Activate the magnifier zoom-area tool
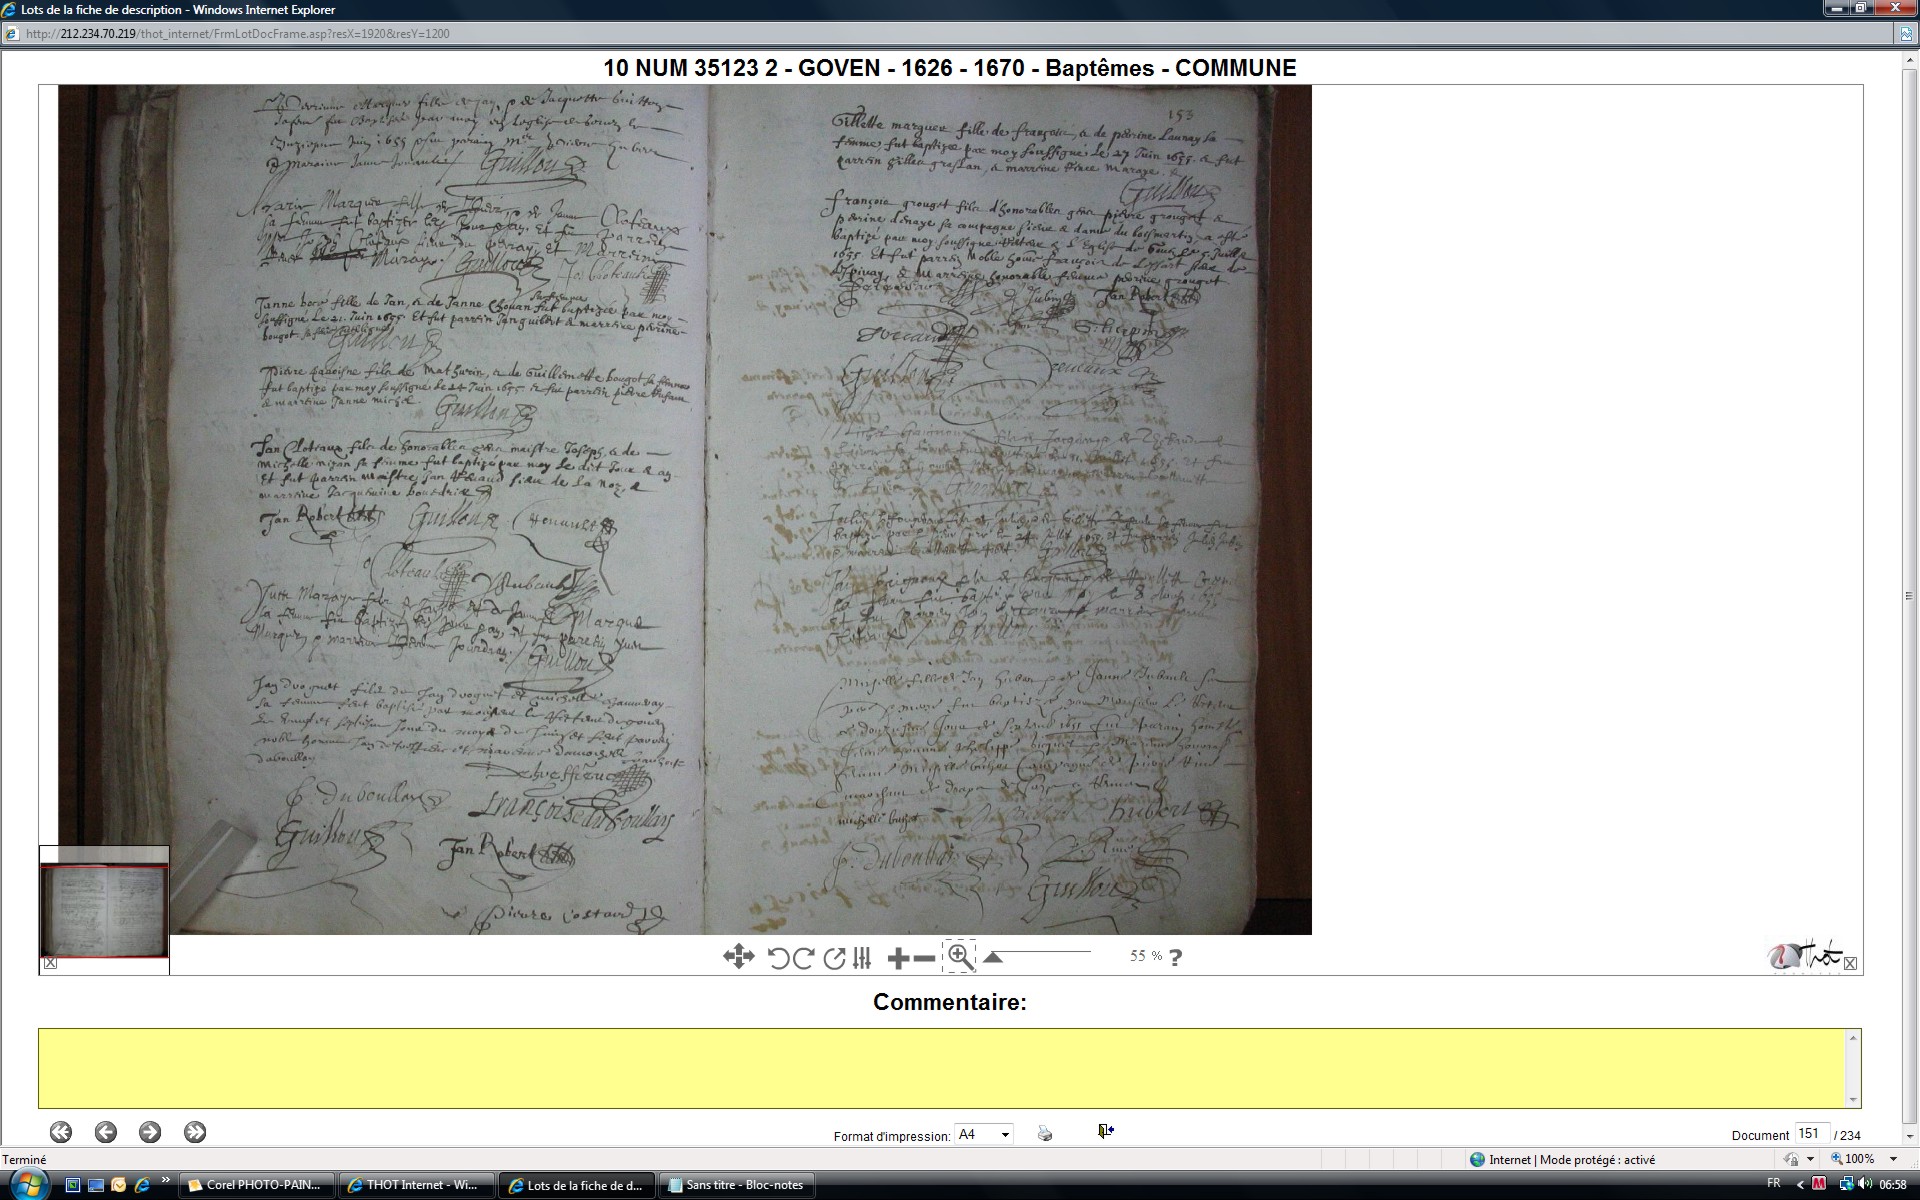 (x=959, y=957)
